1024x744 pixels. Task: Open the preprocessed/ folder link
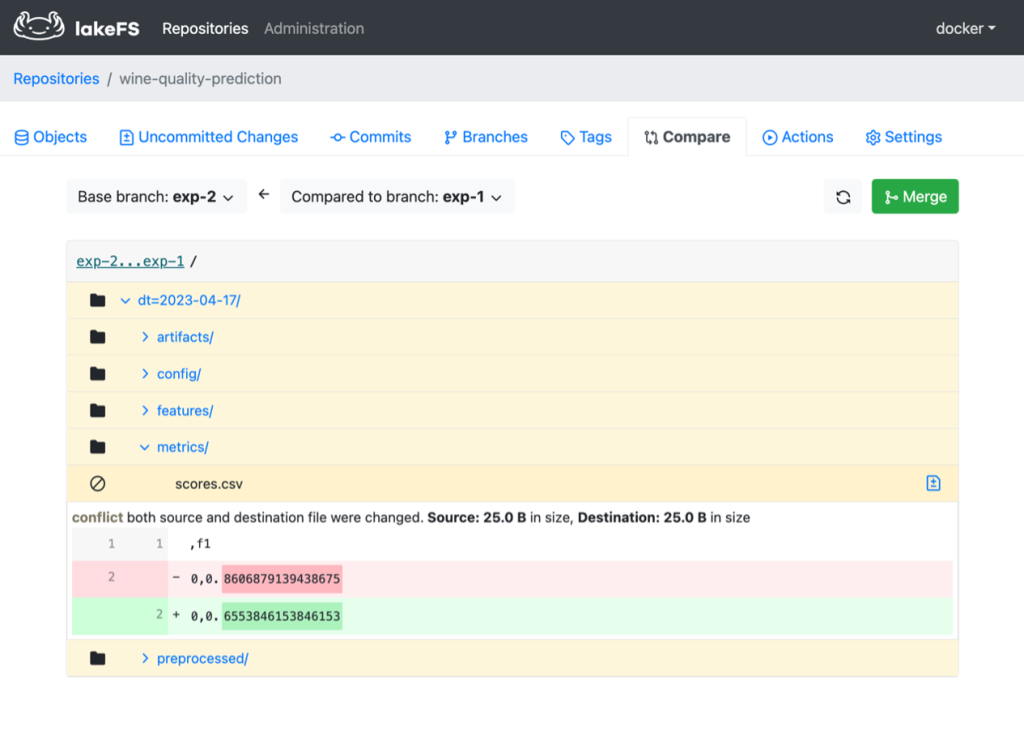pyautogui.click(x=202, y=658)
